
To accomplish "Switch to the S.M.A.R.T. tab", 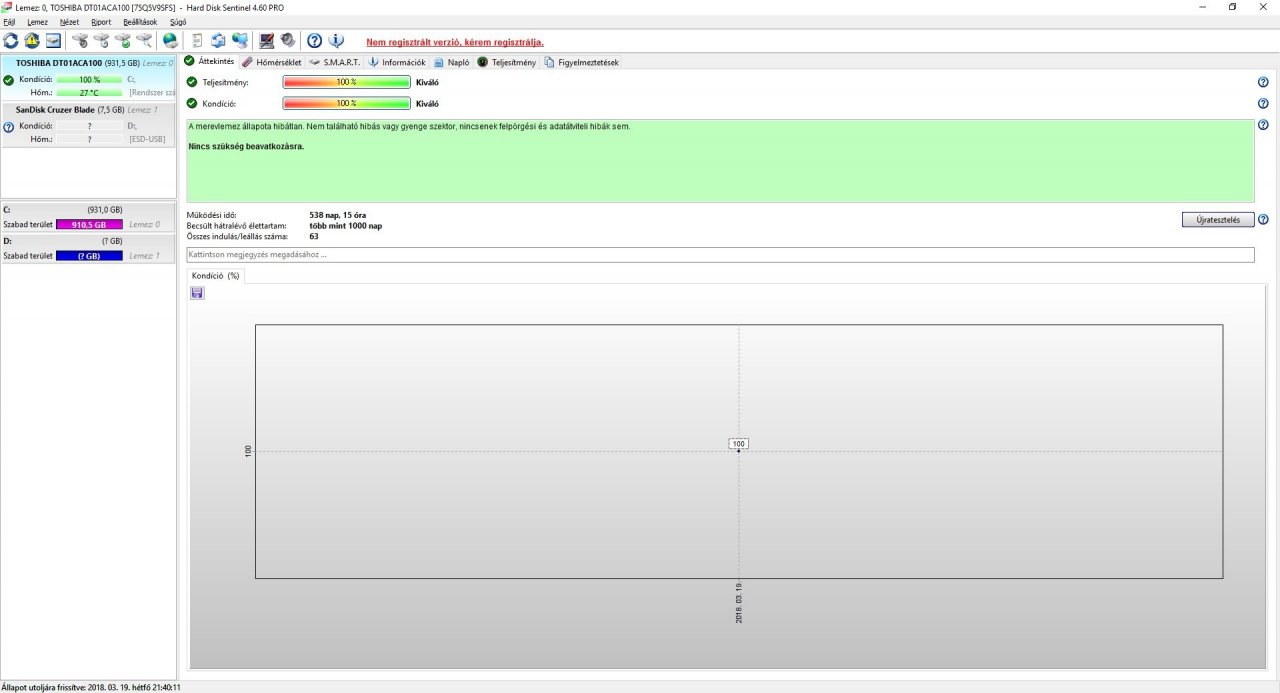I will point(335,62).
